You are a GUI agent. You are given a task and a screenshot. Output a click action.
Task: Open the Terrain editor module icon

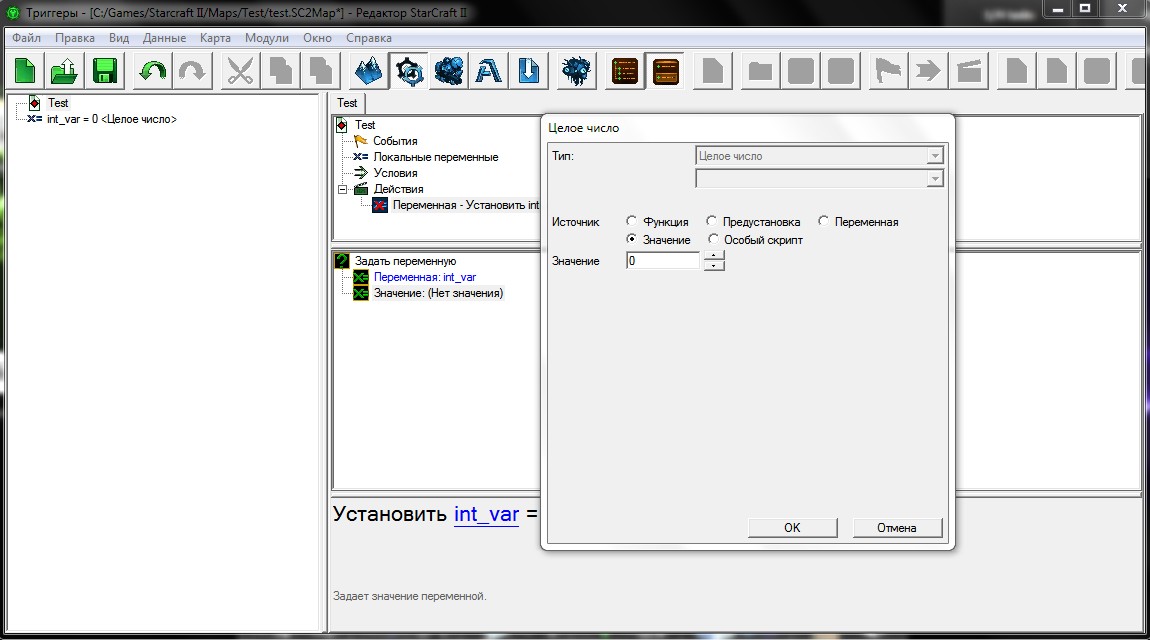[369, 71]
